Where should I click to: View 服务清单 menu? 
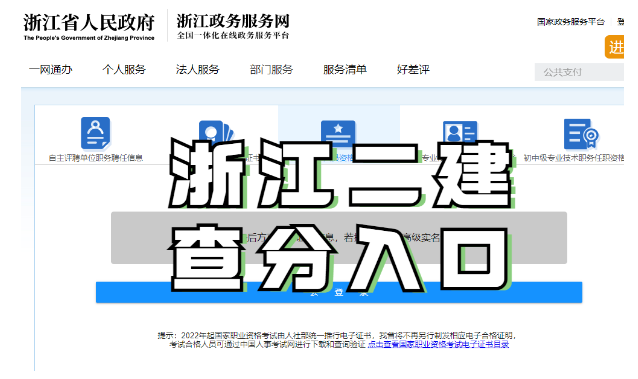coord(345,70)
